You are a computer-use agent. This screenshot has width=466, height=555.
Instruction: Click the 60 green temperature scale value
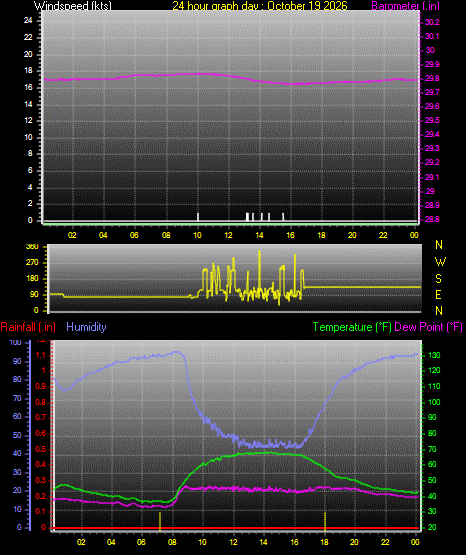tap(432, 464)
